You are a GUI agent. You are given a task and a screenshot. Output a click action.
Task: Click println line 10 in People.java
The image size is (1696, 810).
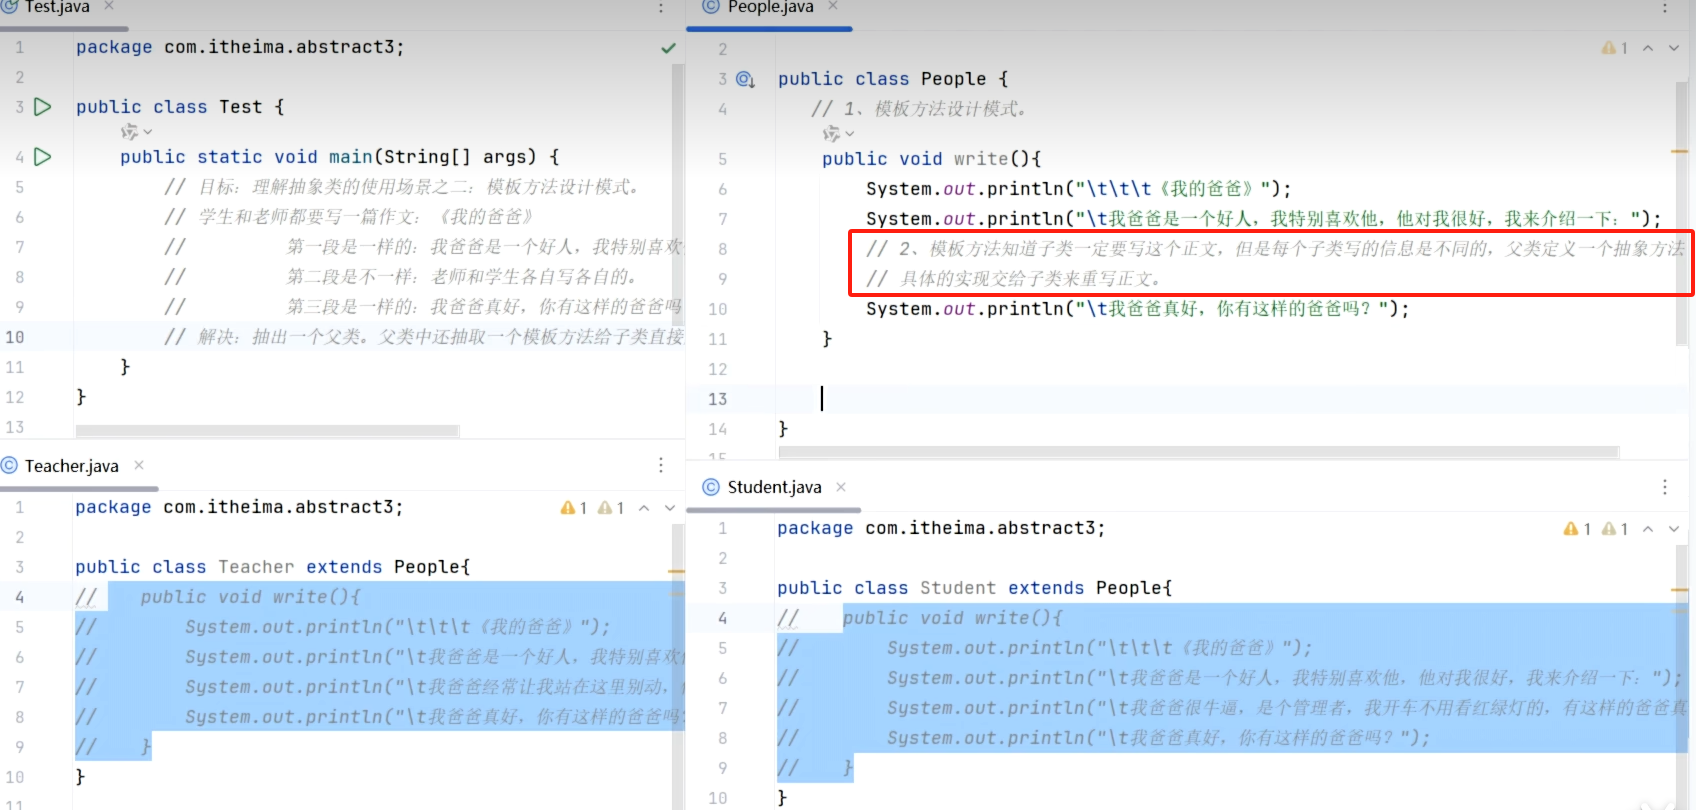(x=1138, y=309)
